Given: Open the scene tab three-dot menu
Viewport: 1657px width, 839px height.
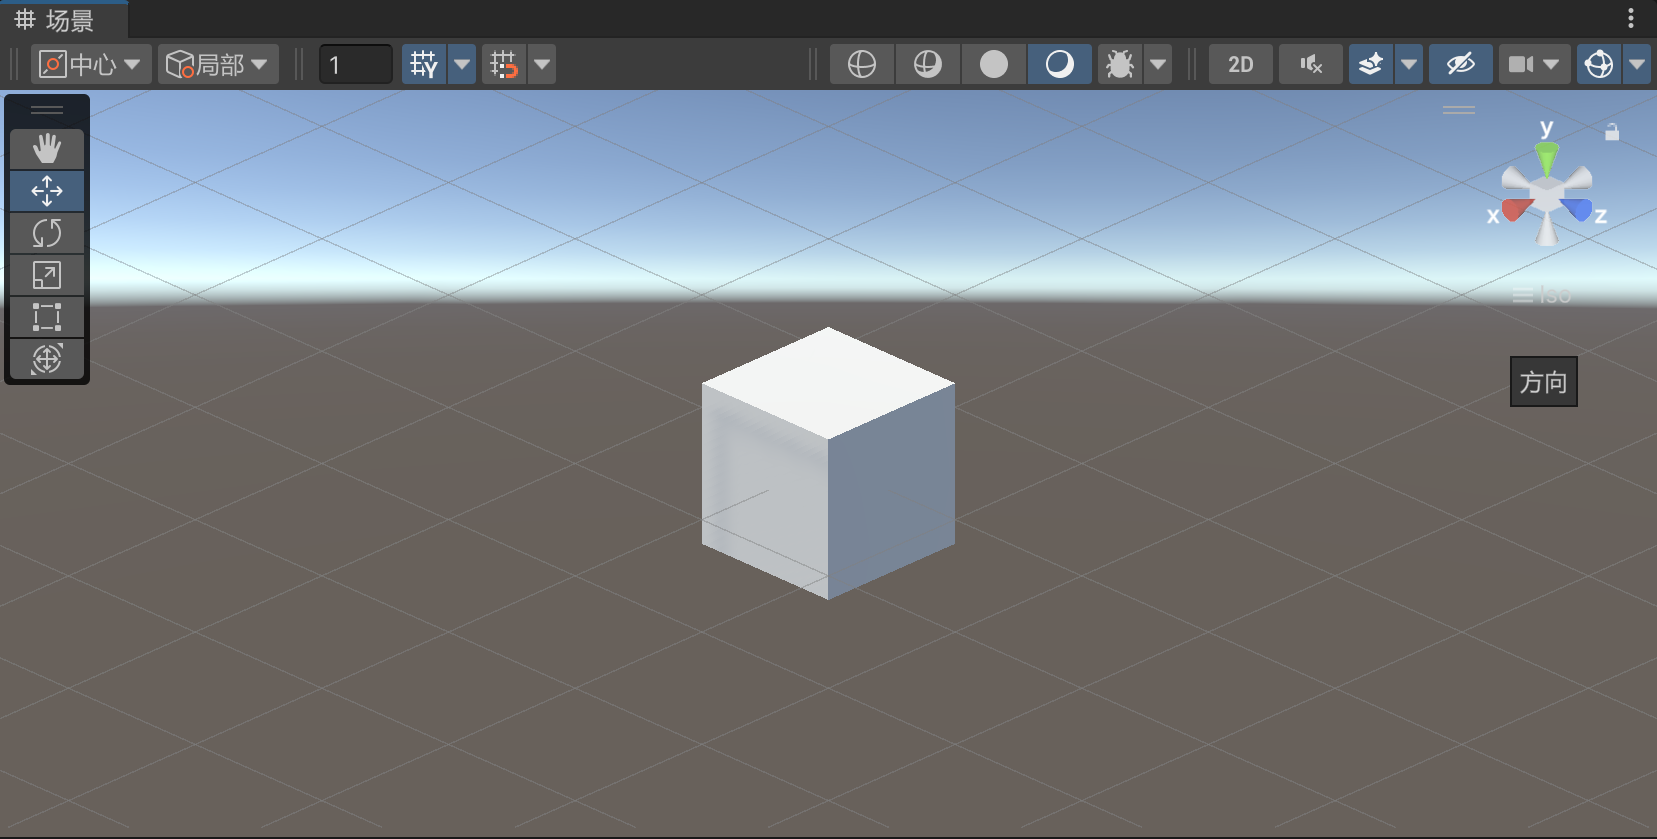Looking at the screenshot, I should coord(1631,18).
